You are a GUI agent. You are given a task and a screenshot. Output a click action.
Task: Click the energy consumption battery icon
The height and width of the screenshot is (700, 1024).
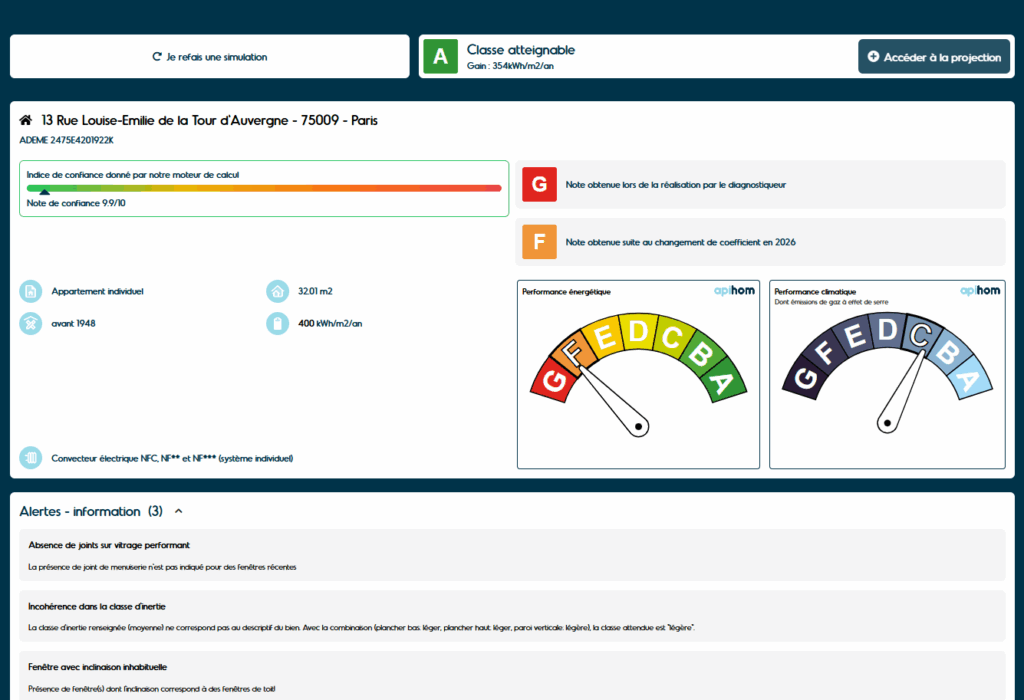tap(277, 324)
